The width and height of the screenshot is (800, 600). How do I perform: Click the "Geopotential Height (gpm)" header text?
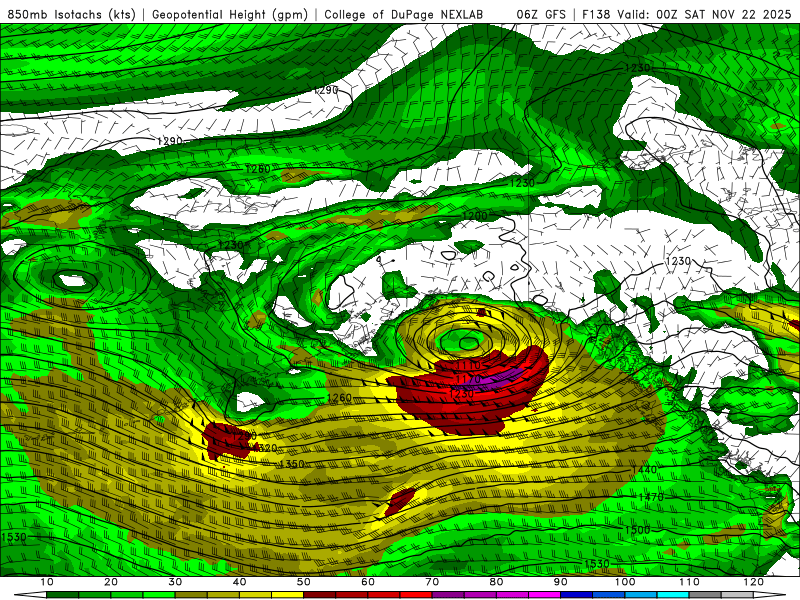pyautogui.click(x=230, y=15)
